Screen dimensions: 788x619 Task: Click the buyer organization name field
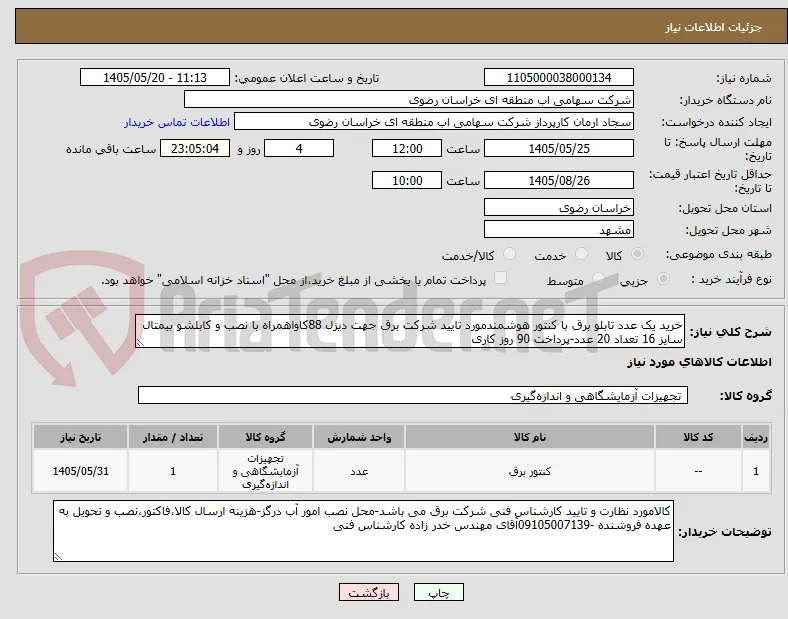(409, 99)
